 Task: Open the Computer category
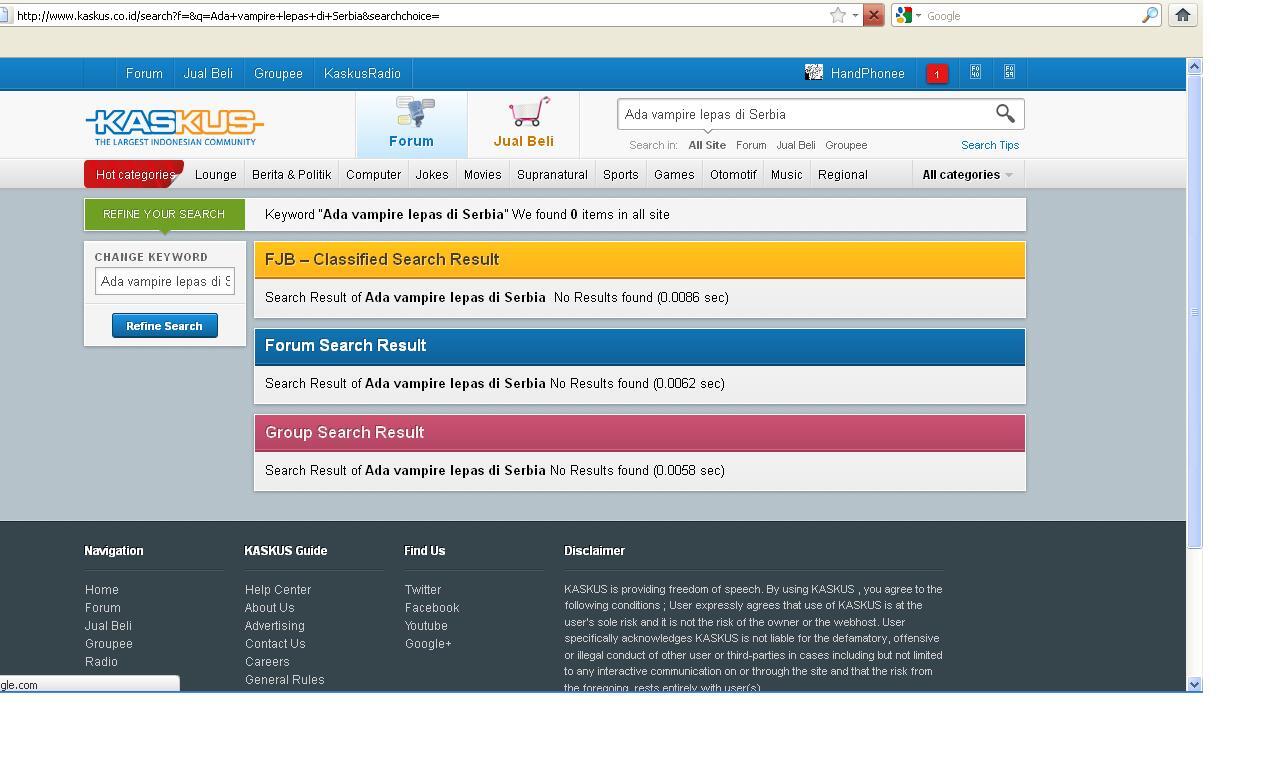click(373, 174)
